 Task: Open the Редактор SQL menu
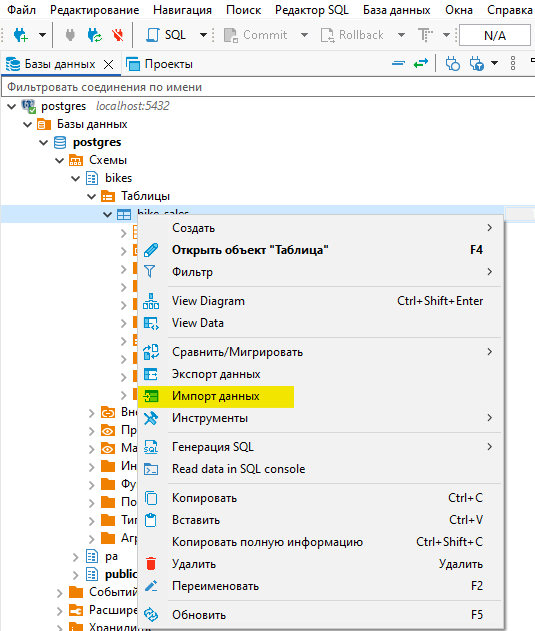pos(312,10)
